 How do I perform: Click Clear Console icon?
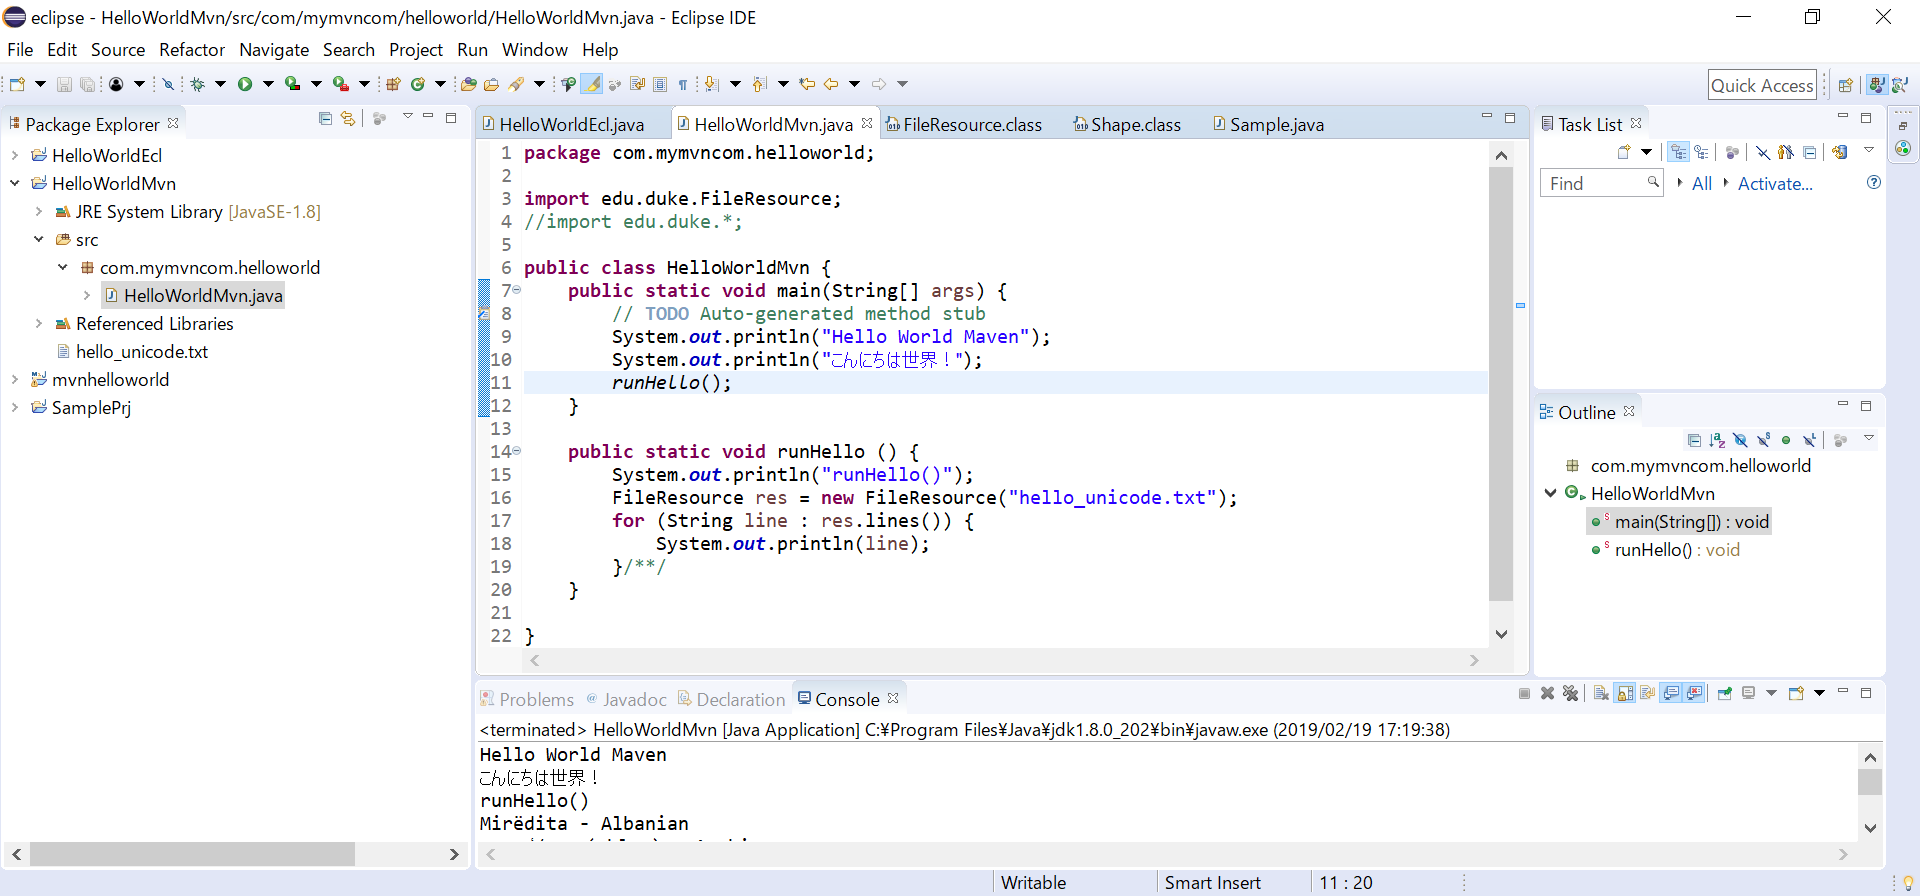[x=1601, y=693]
